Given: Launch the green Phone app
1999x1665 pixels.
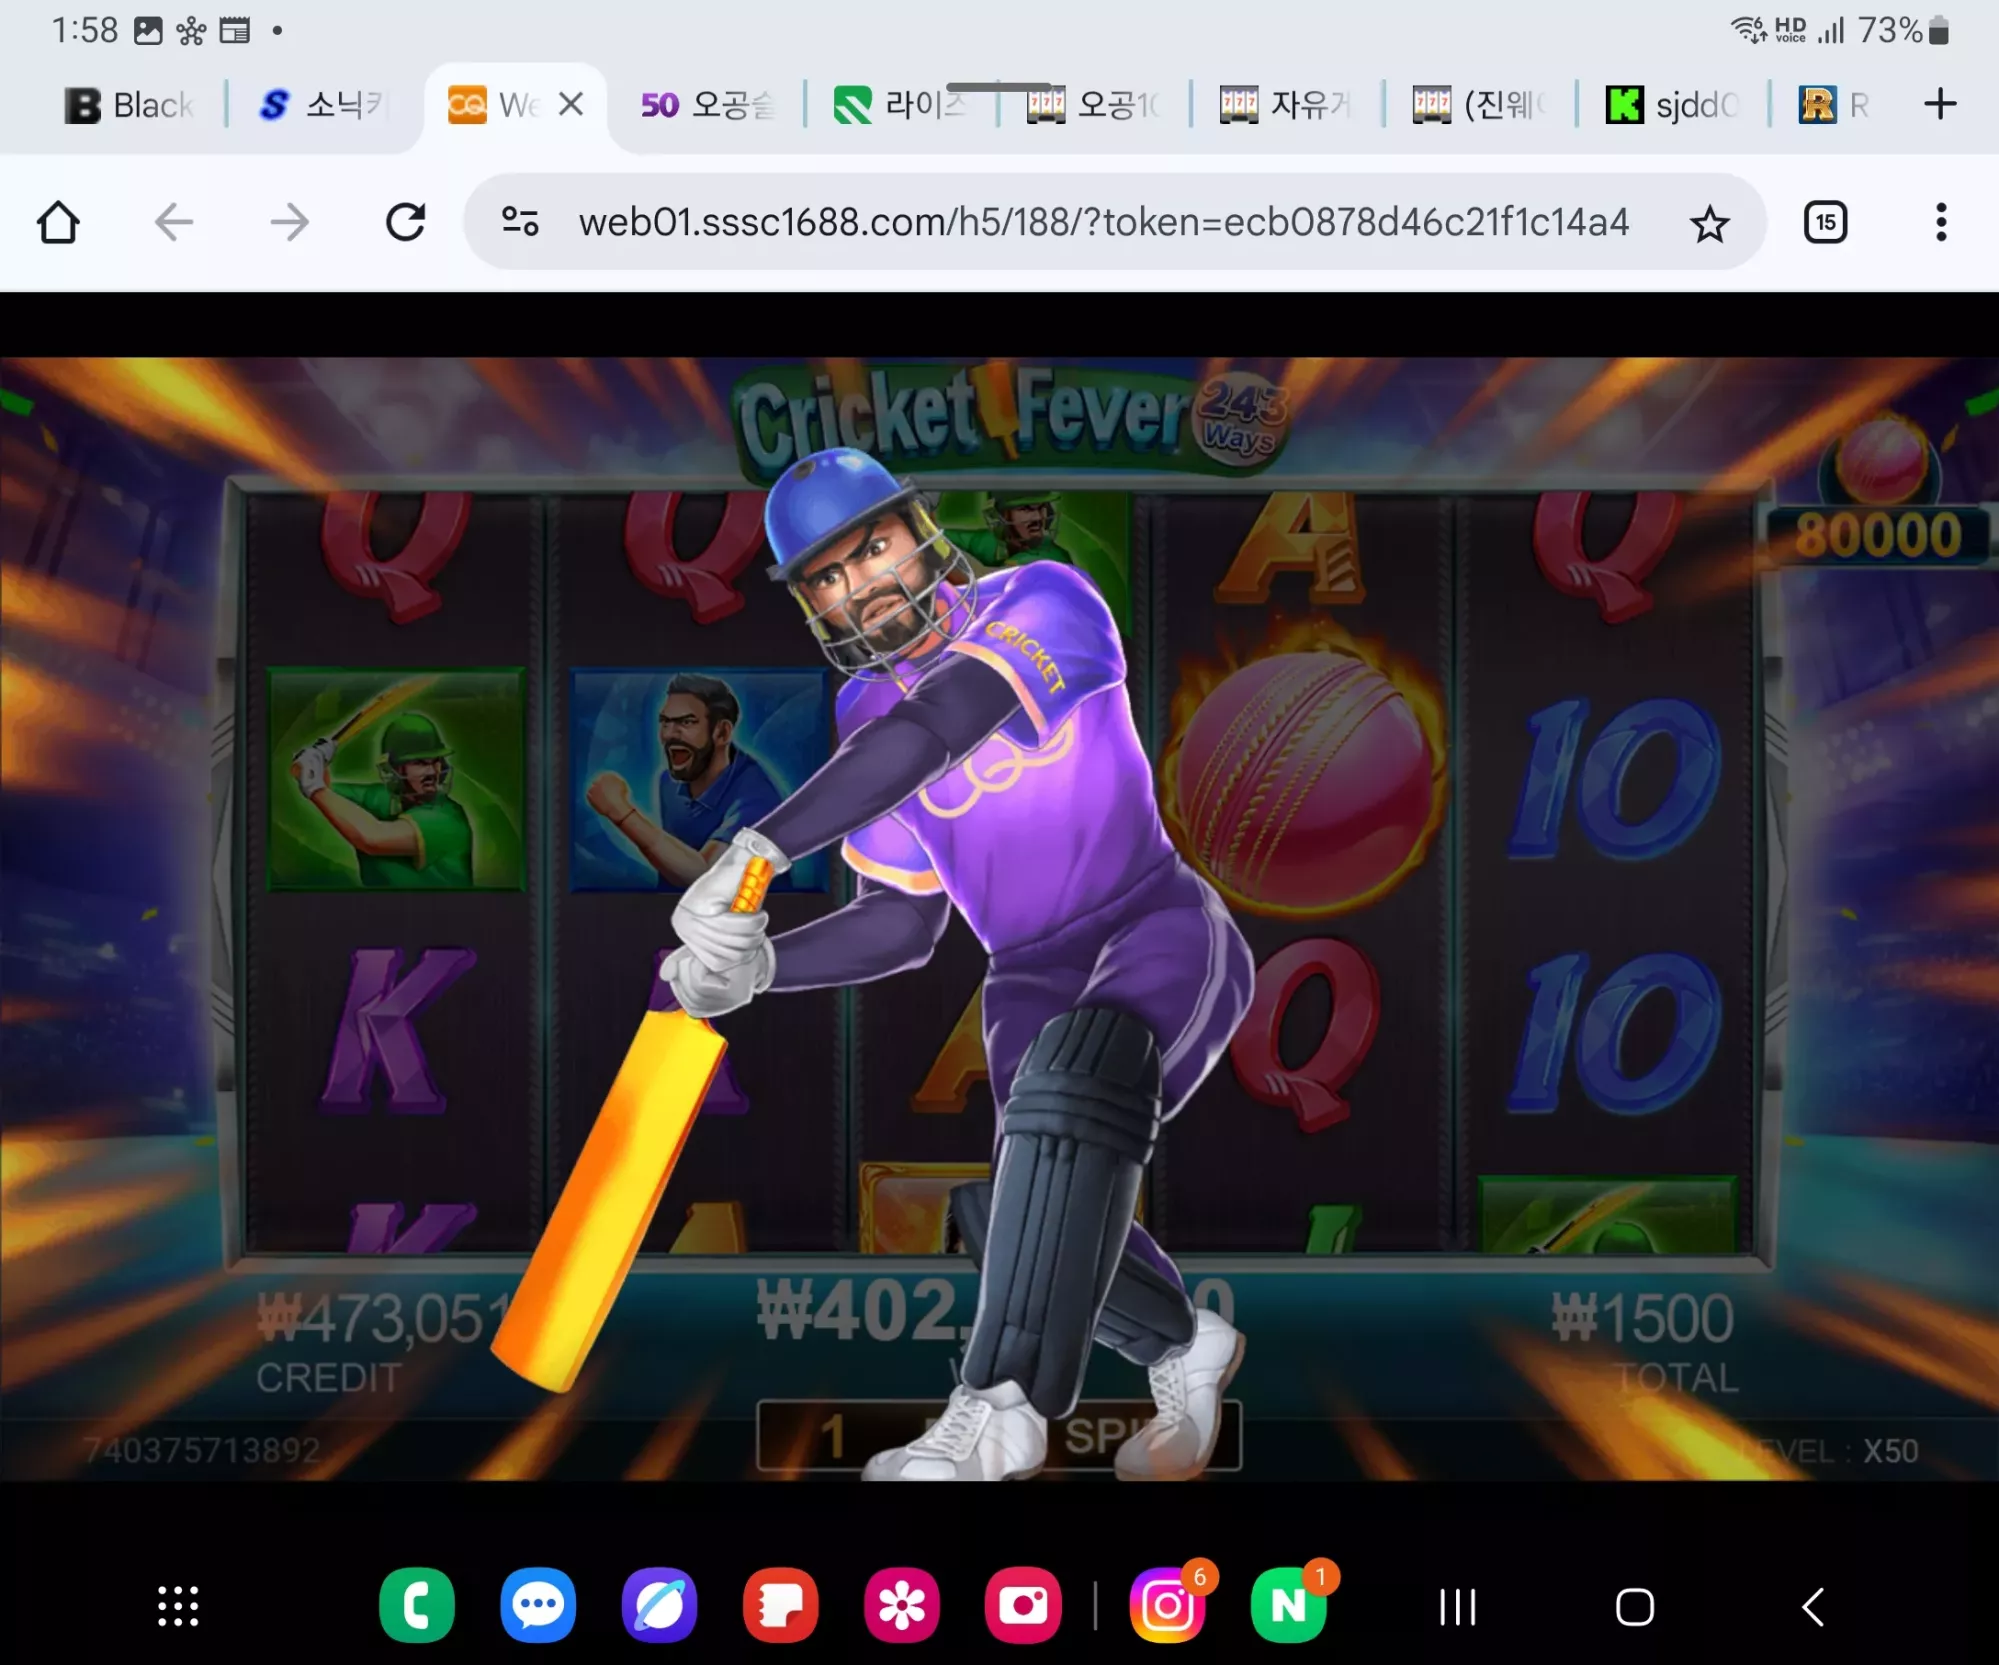Looking at the screenshot, I should click(x=417, y=1606).
